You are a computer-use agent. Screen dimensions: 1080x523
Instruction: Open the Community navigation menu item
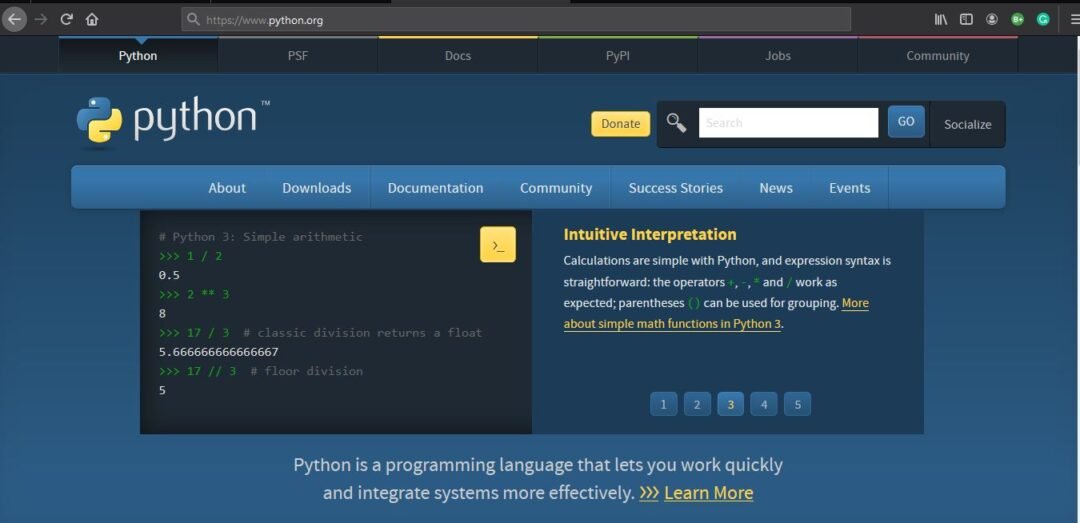click(556, 188)
